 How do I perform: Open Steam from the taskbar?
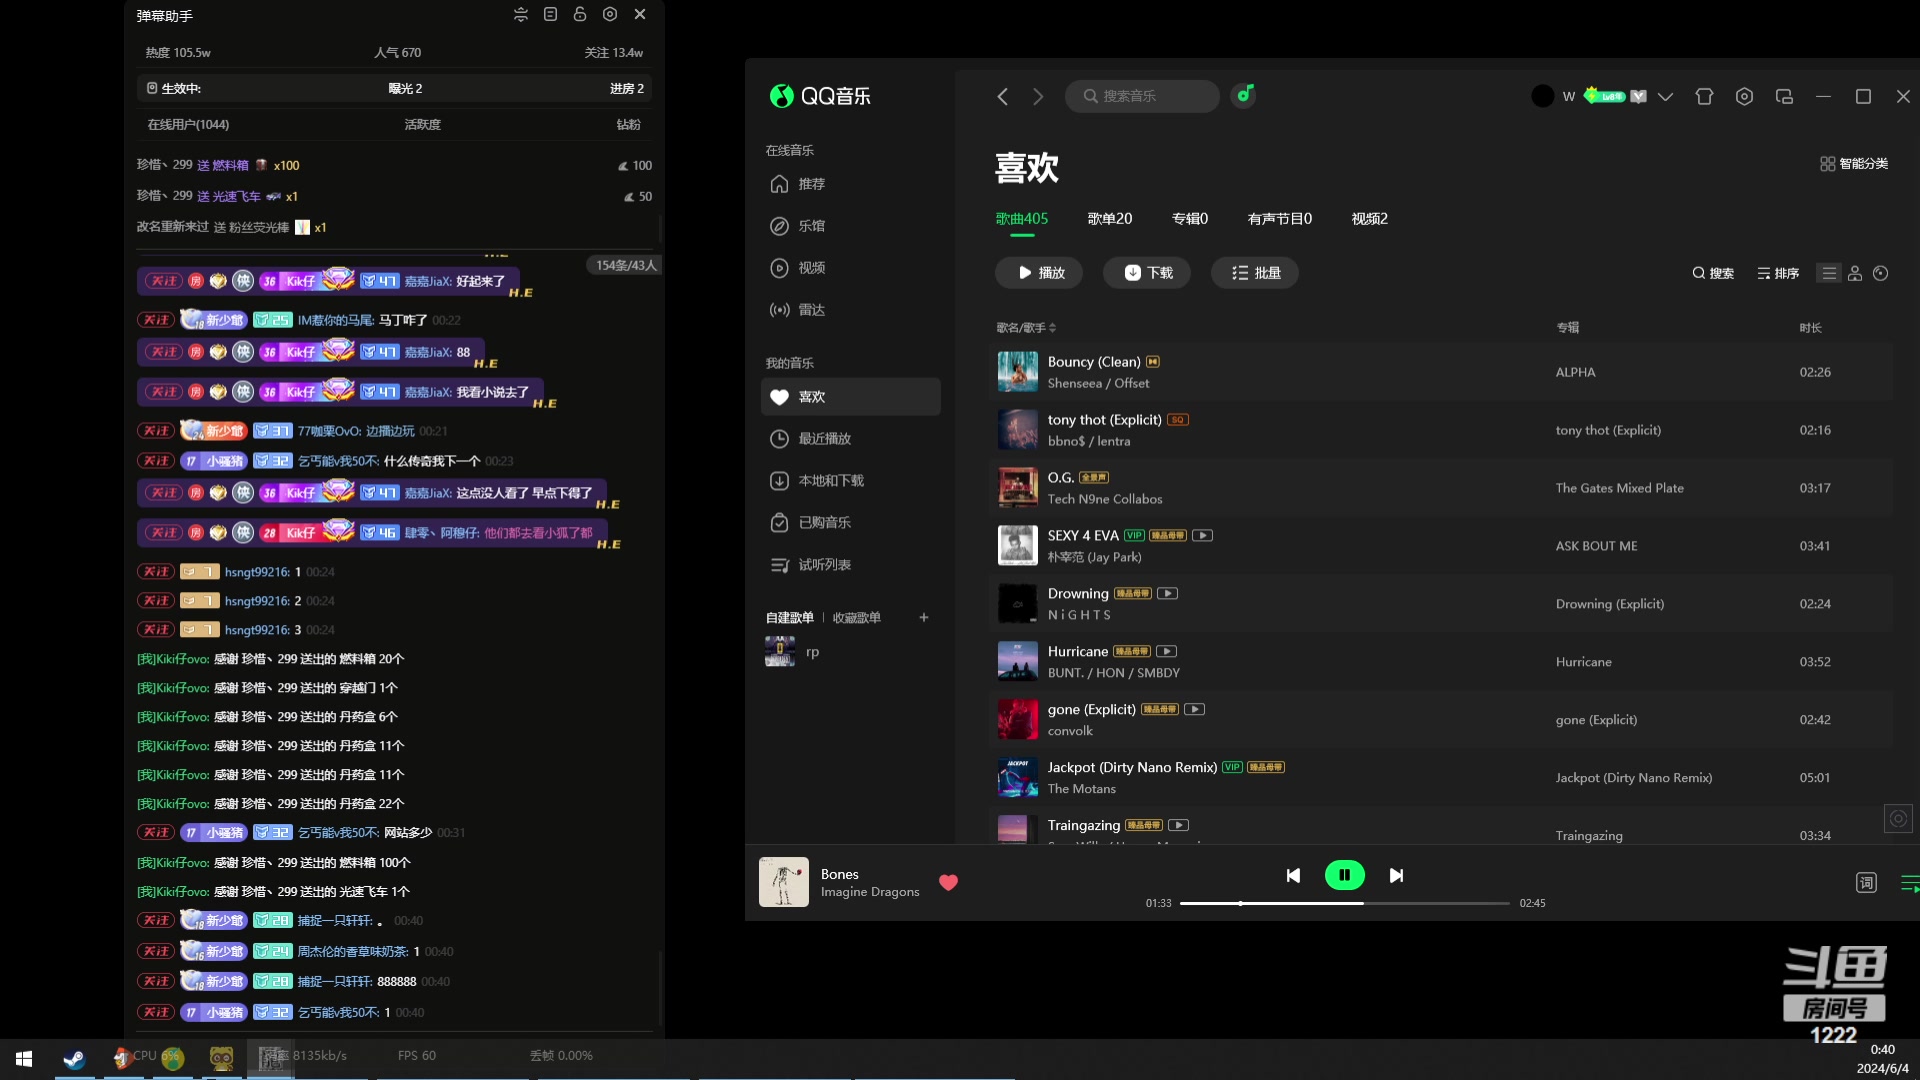tap(74, 1059)
